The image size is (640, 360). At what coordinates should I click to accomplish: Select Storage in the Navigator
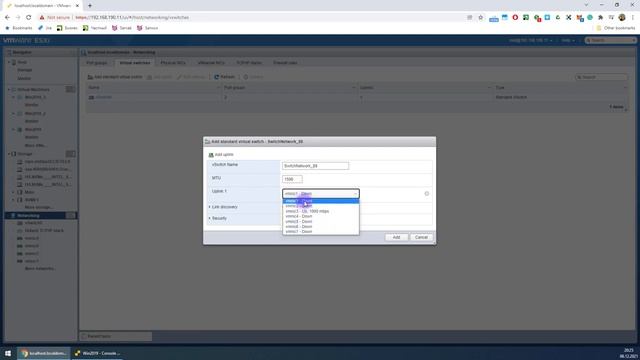click(x=24, y=154)
